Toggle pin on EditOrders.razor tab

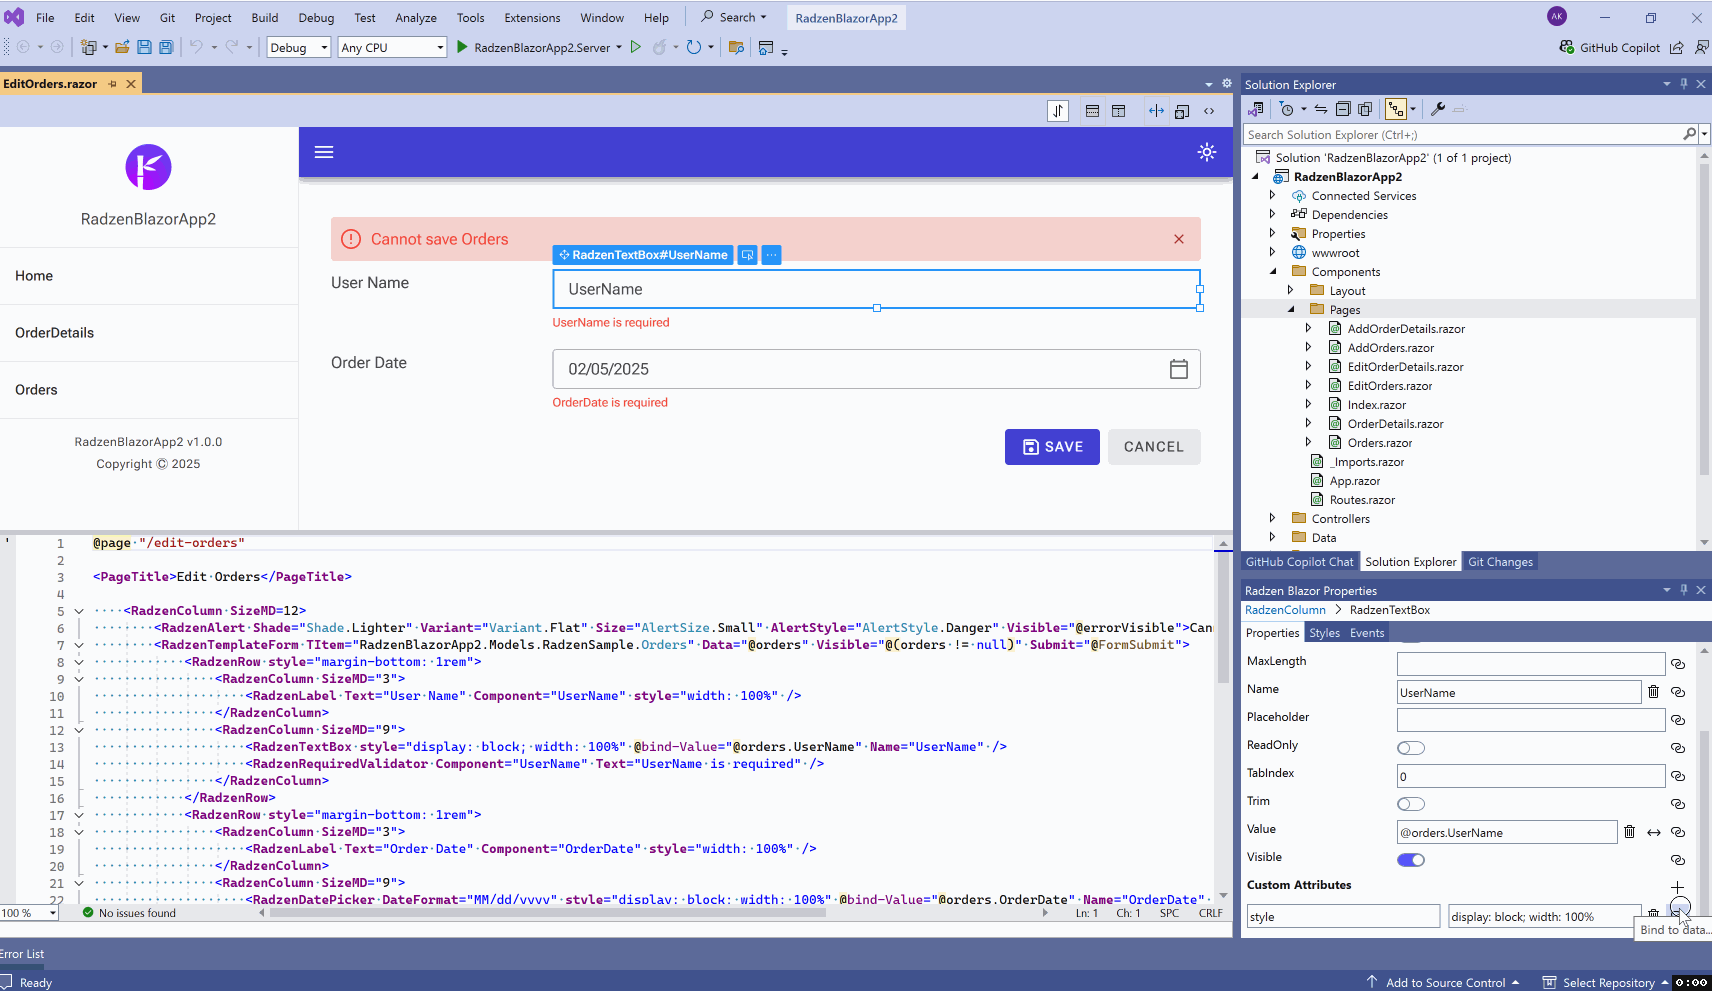click(112, 84)
